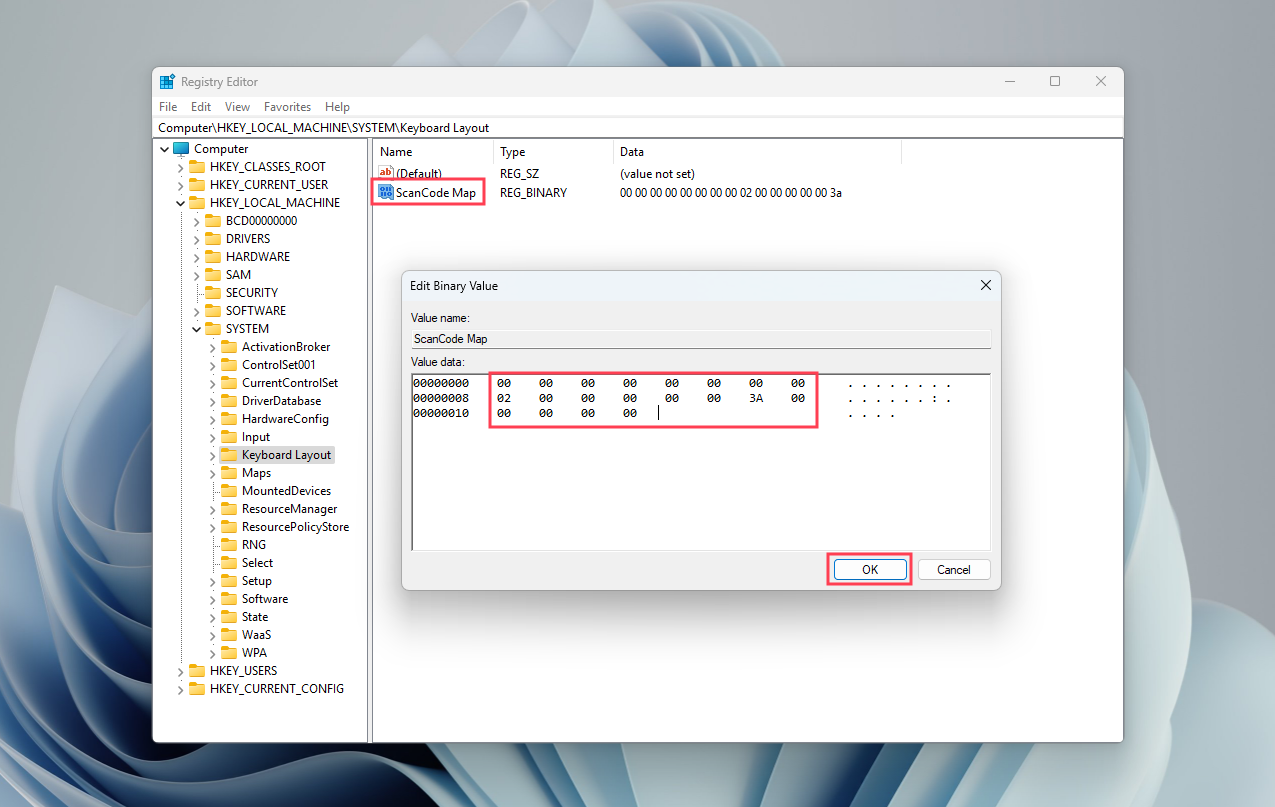Open the View menu
Screen dimensions: 1275x807
(x=237, y=107)
